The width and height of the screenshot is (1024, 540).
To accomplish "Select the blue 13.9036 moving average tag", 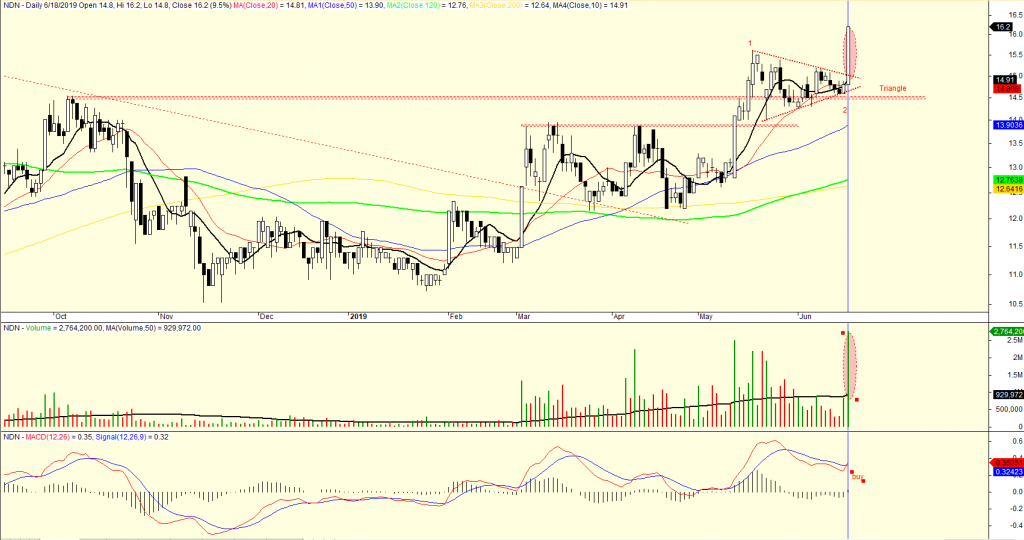I will click(x=1005, y=125).
